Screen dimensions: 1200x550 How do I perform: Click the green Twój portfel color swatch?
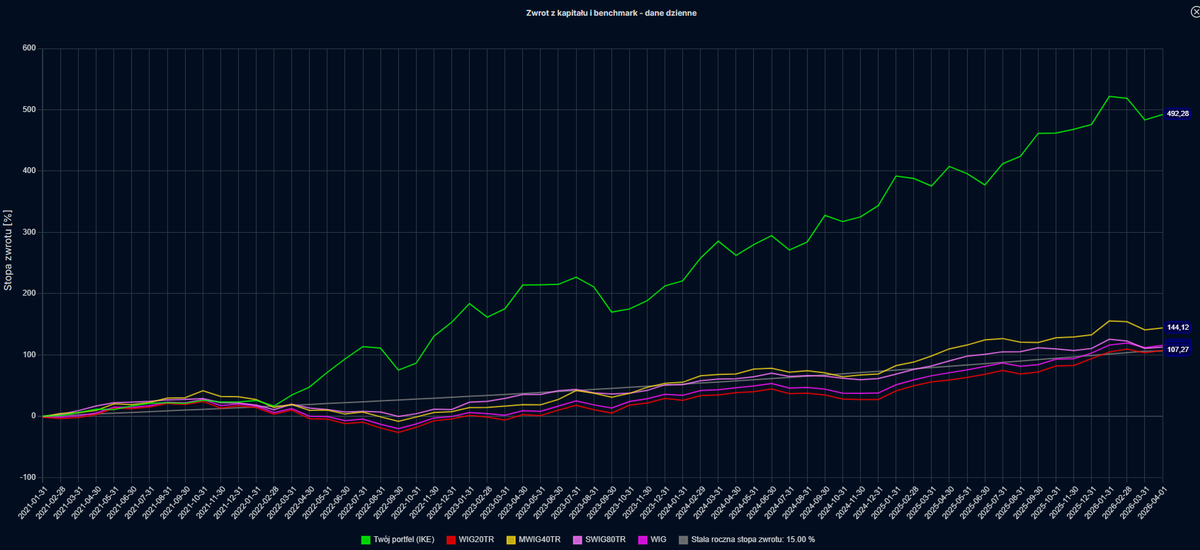click(x=367, y=539)
